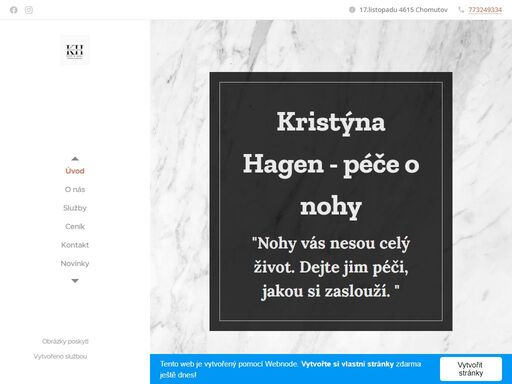Open the Ceník page

[75, 226]
